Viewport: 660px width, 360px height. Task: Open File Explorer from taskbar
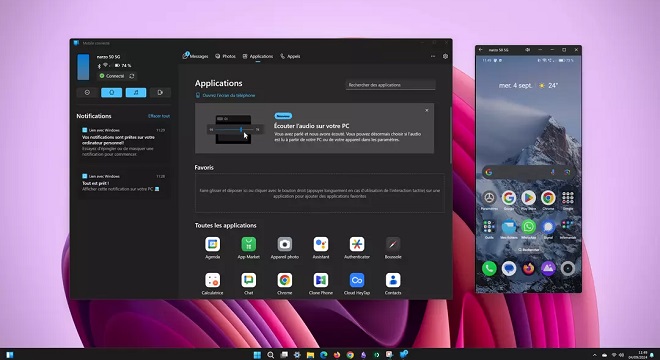(310, 355)
